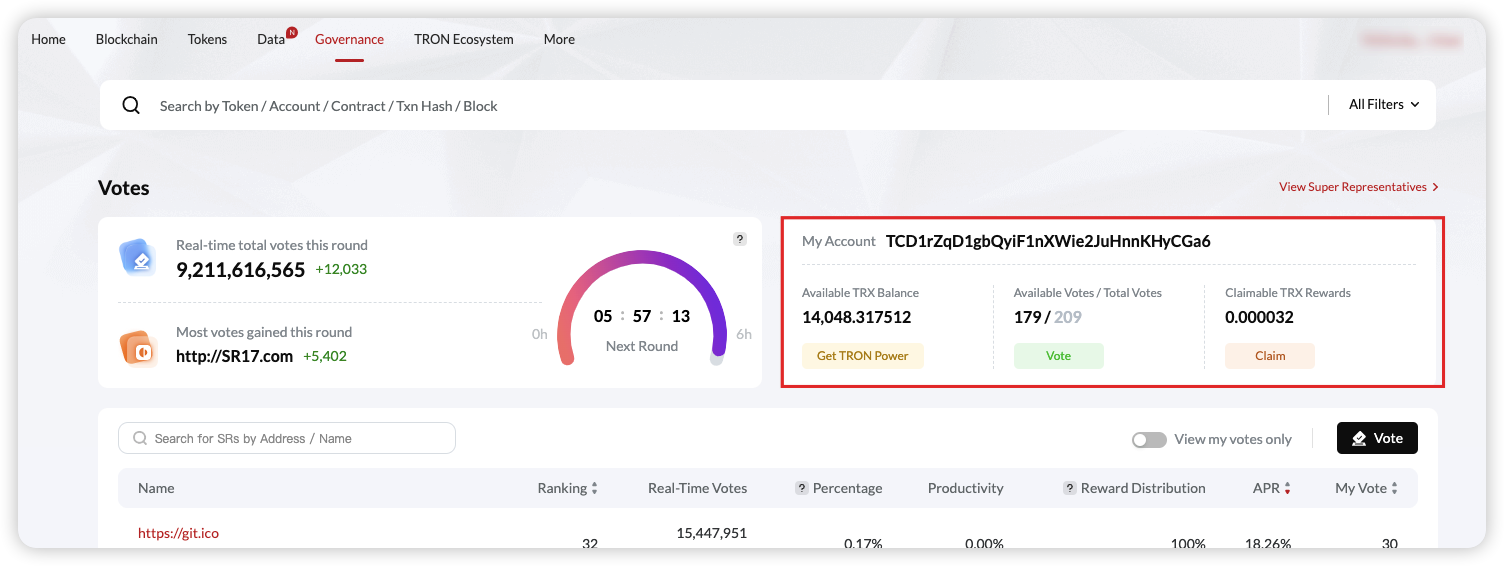Click the 15,447,951 votes cell
This screenshot has height=566, width=1504.
click(712, 533)
